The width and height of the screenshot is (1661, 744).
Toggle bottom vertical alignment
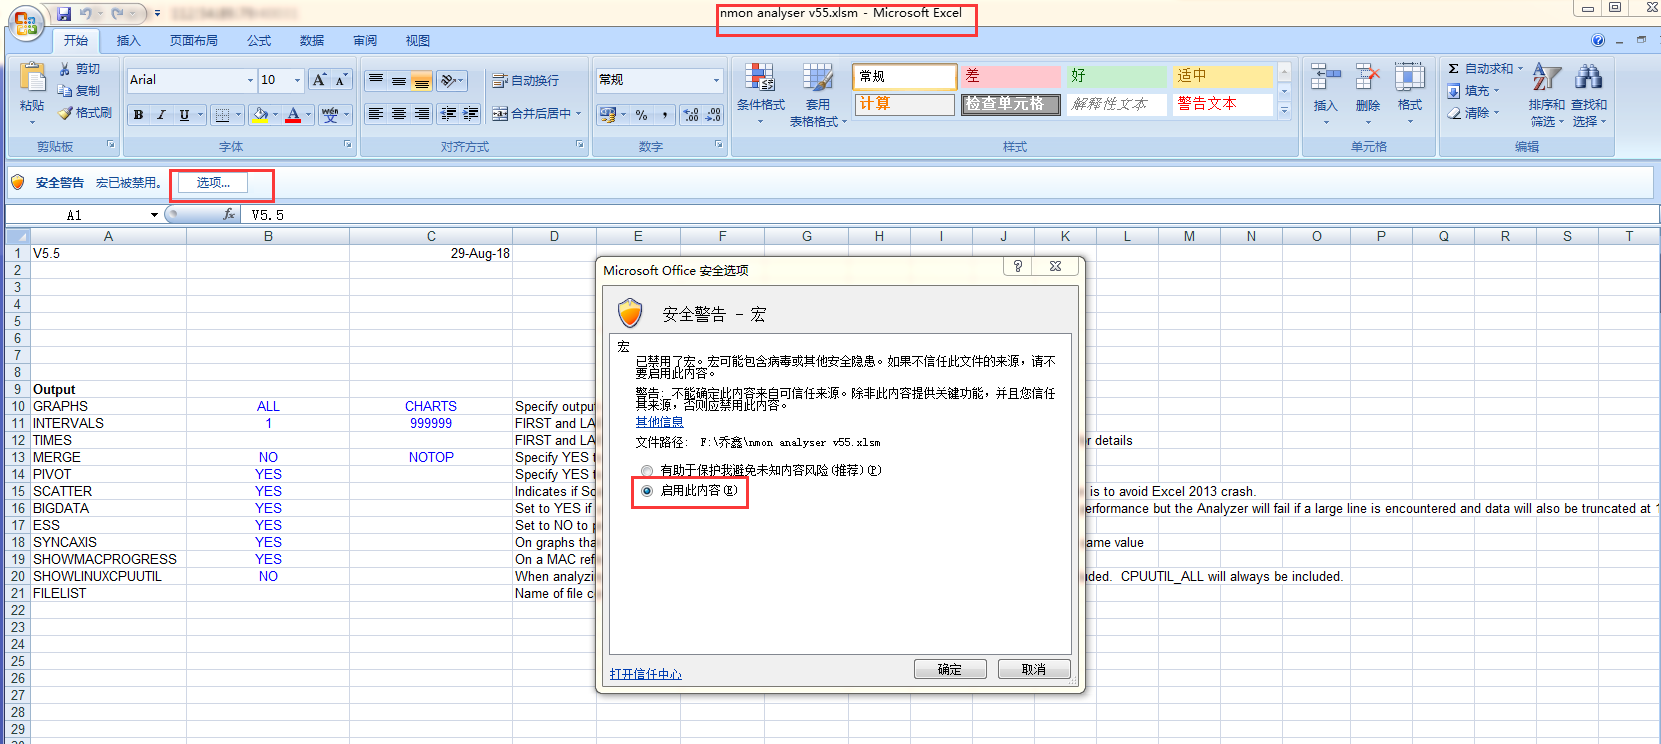[x=422, y=81]
